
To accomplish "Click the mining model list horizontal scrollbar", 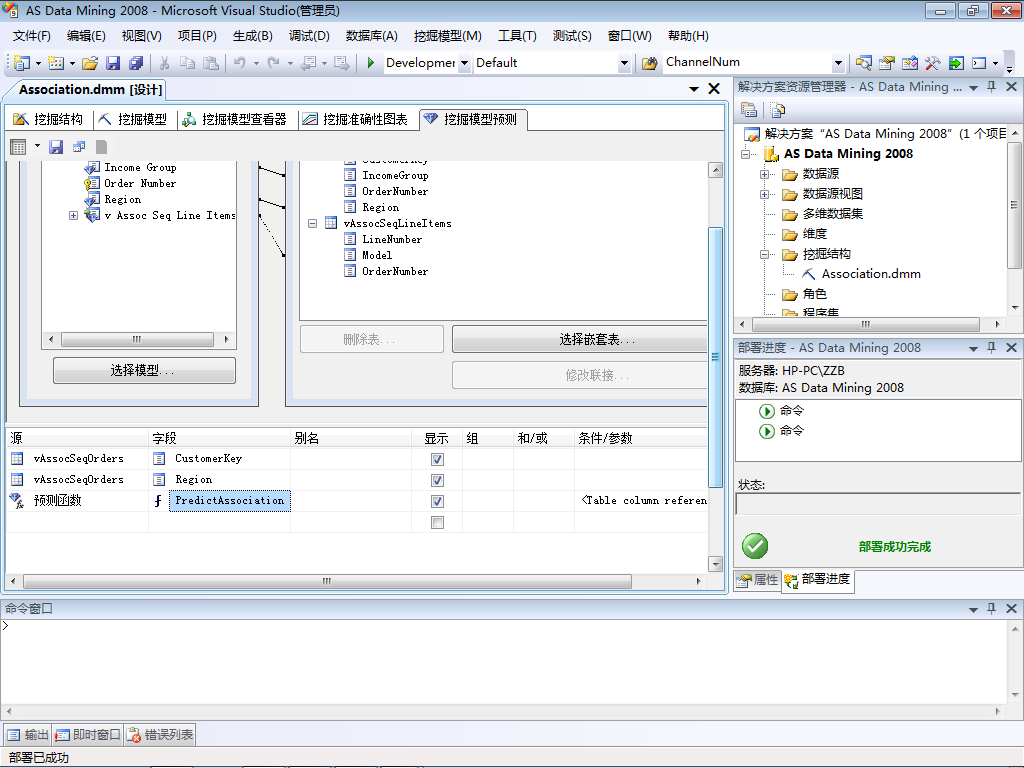I will click(x=137, y=340).
